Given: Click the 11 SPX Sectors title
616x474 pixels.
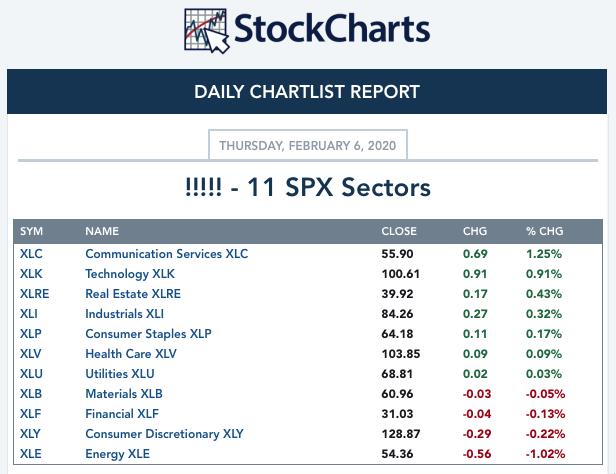Looking at the screenshot, I should tap(308, 187).
